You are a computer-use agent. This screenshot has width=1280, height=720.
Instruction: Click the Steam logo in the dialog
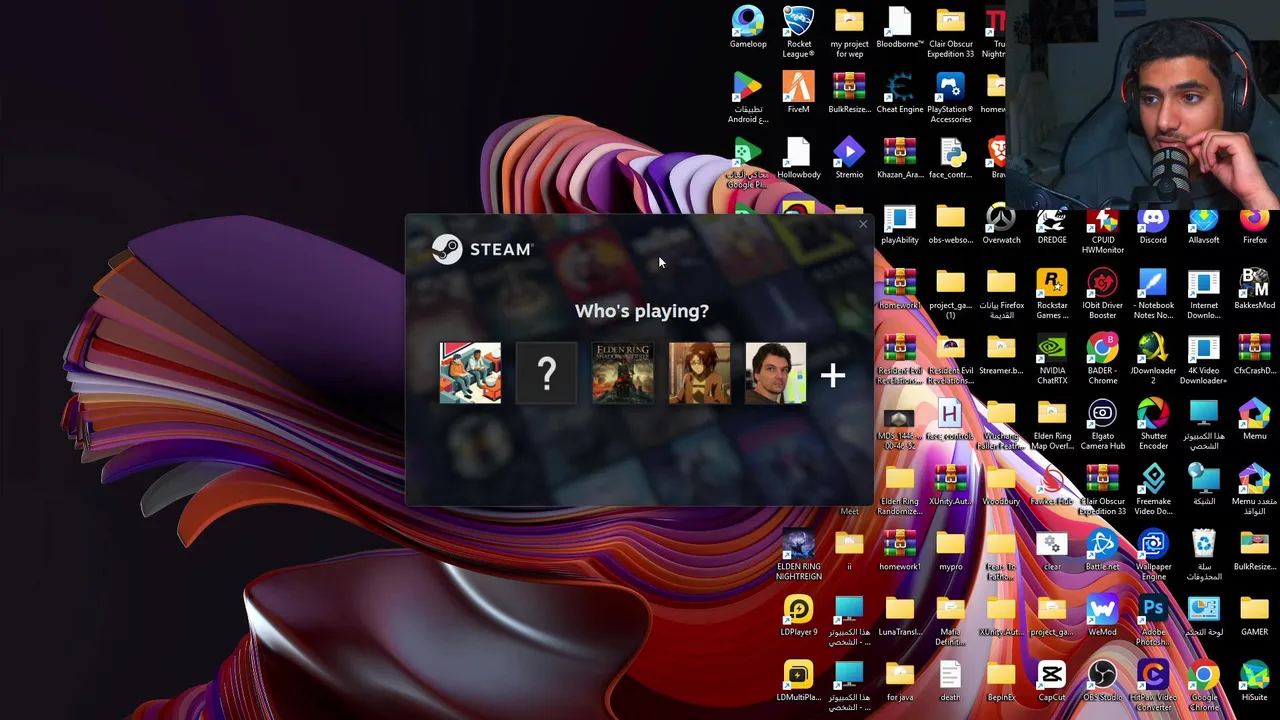(481, 249)
